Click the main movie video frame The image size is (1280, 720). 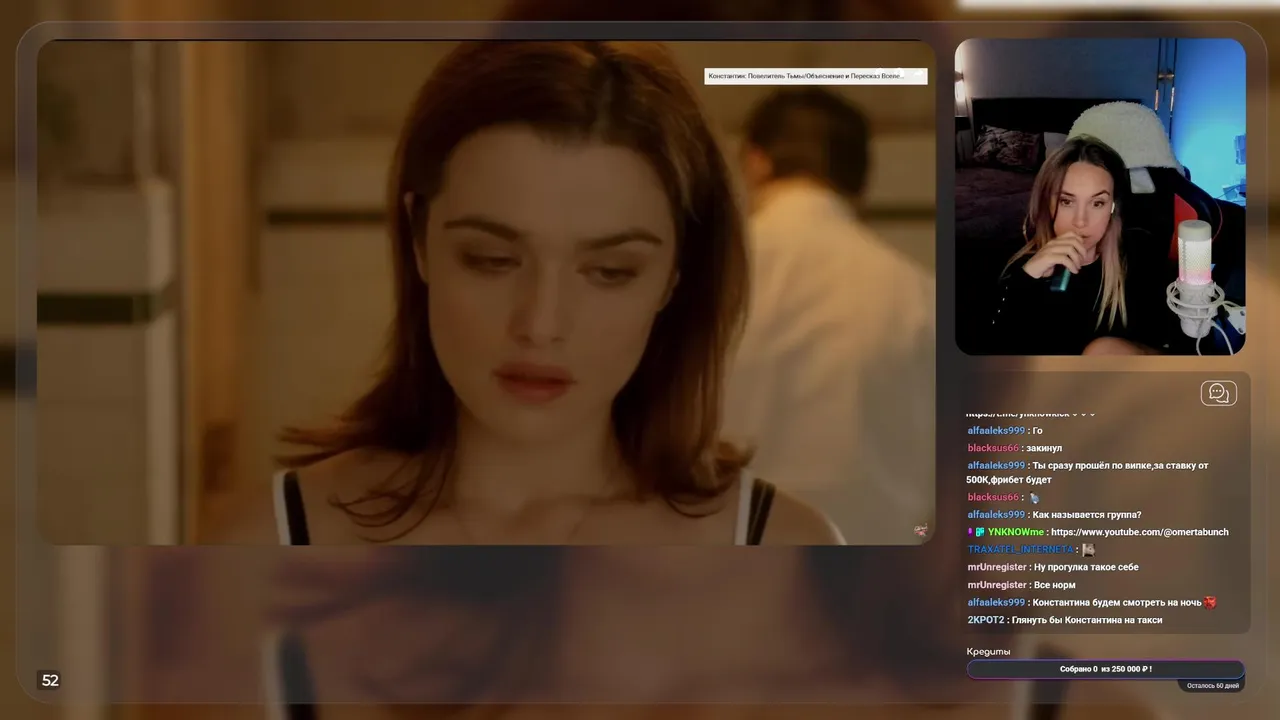coord(486,292)
